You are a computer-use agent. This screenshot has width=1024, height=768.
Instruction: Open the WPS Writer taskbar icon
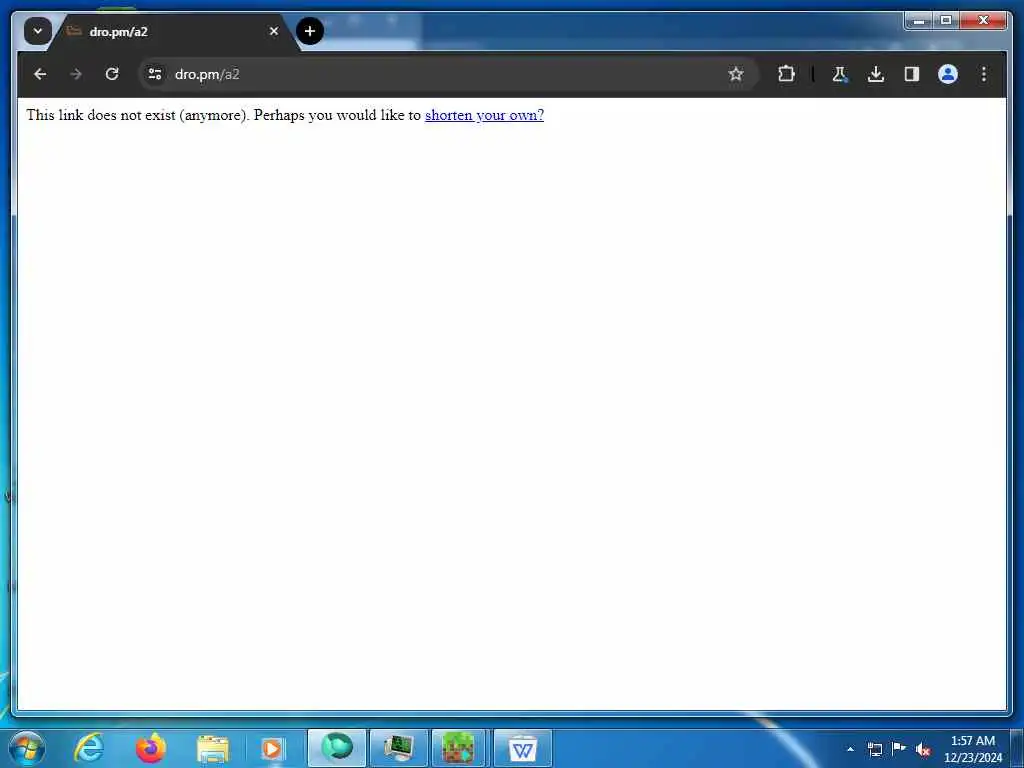pos(522,748)
